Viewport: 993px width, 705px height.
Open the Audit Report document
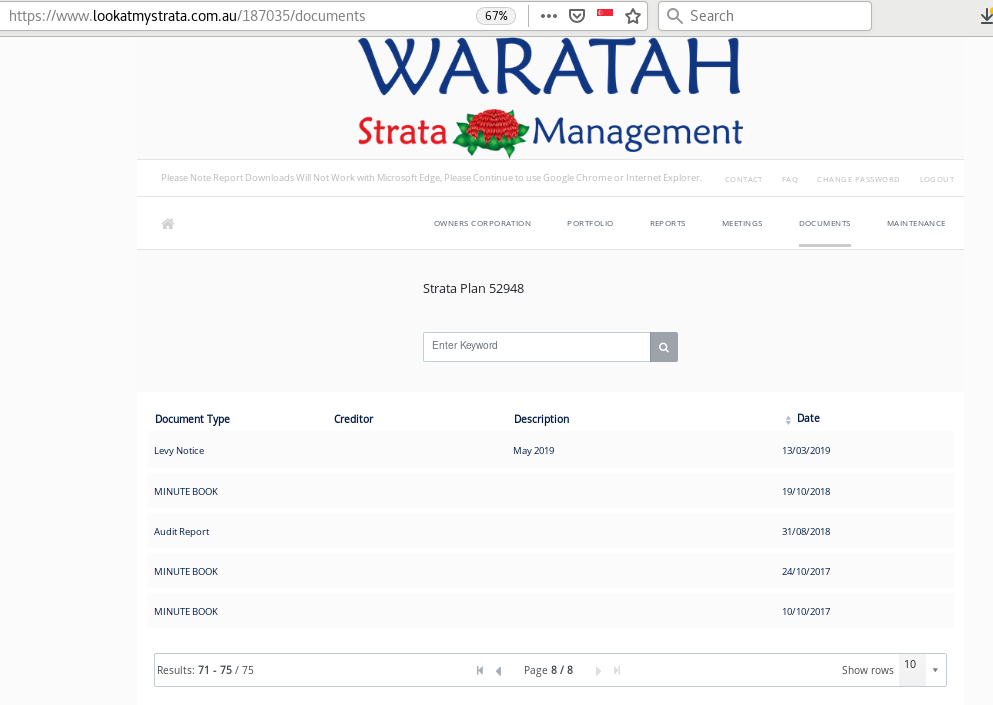pyautogui.click(x=181, y=532)
